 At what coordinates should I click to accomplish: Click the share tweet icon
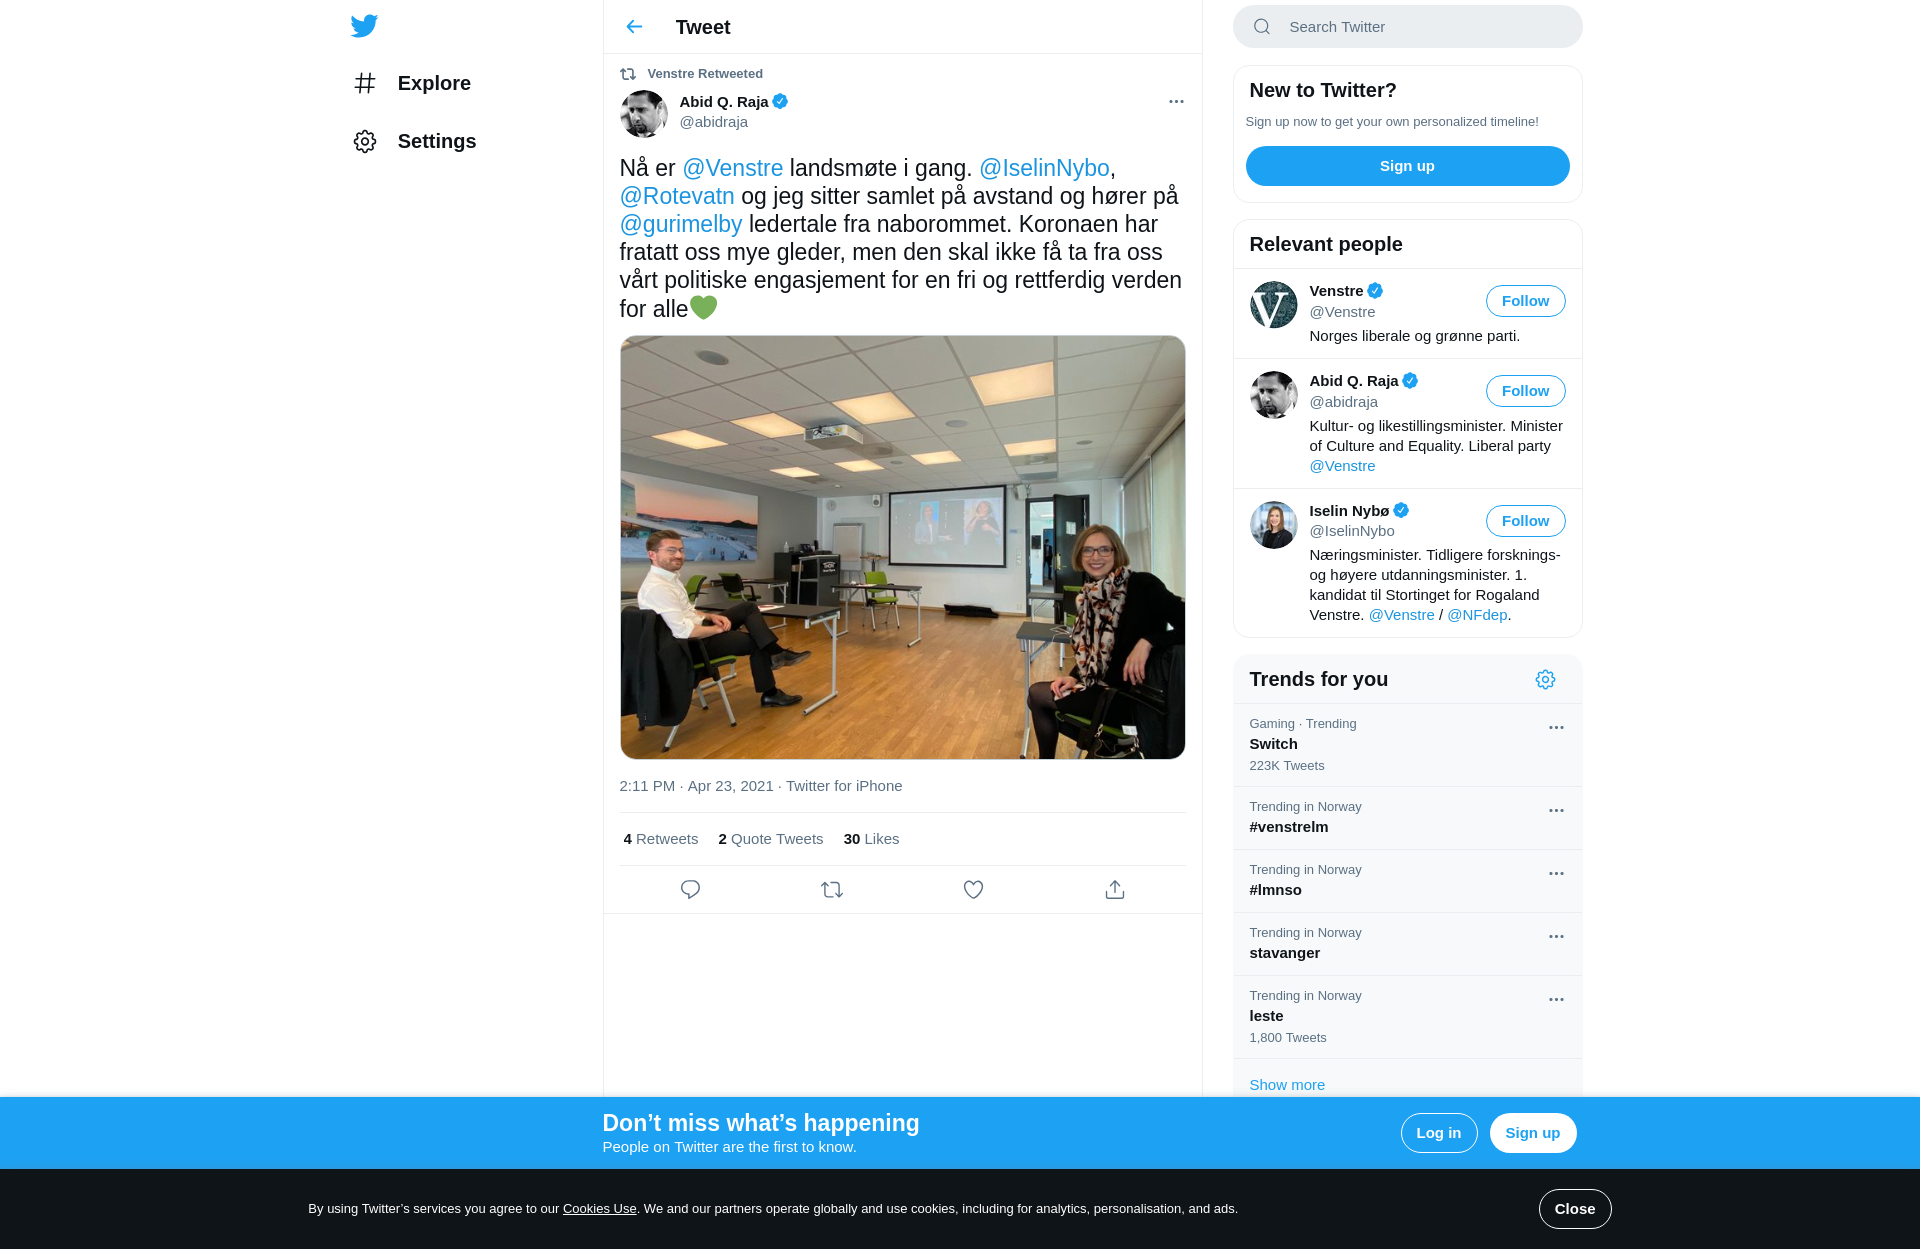point(1115,889)
